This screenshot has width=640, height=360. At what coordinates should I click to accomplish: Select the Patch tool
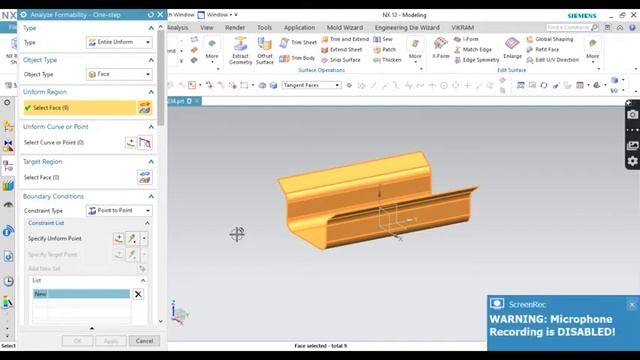tap(384, 49)
